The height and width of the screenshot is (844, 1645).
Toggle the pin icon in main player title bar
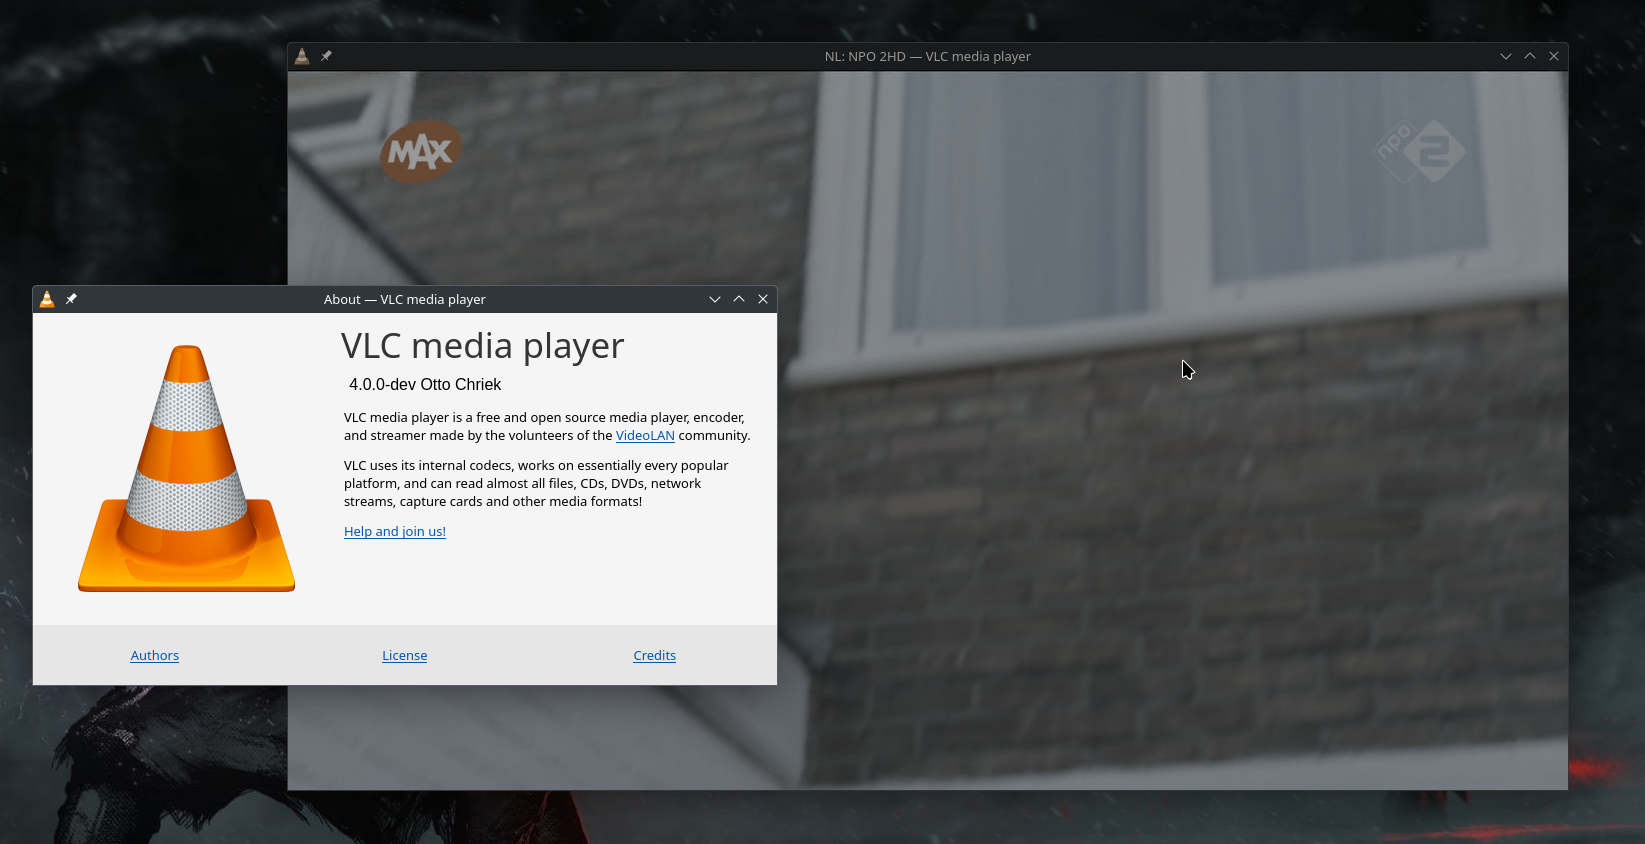coord(326,56)
